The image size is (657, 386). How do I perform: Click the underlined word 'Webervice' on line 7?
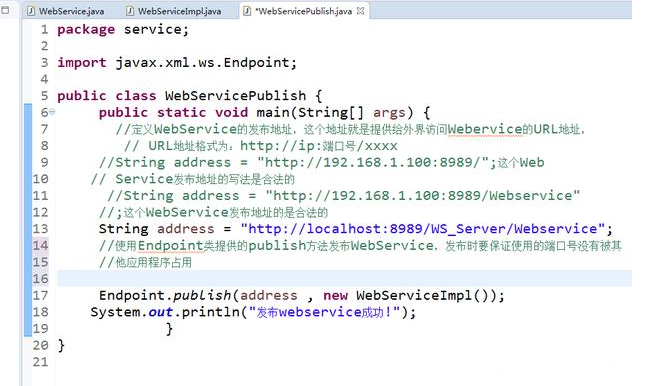click(485, 129)
